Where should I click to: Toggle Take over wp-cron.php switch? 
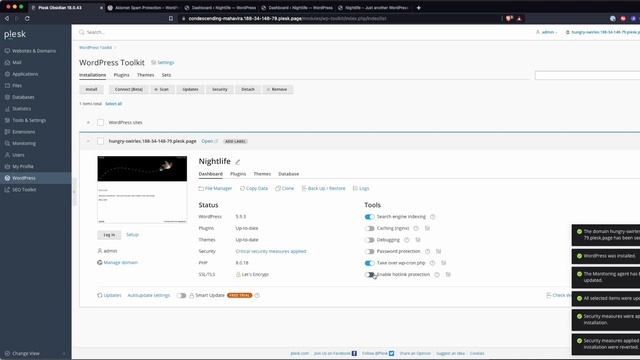tap(369, 263)
